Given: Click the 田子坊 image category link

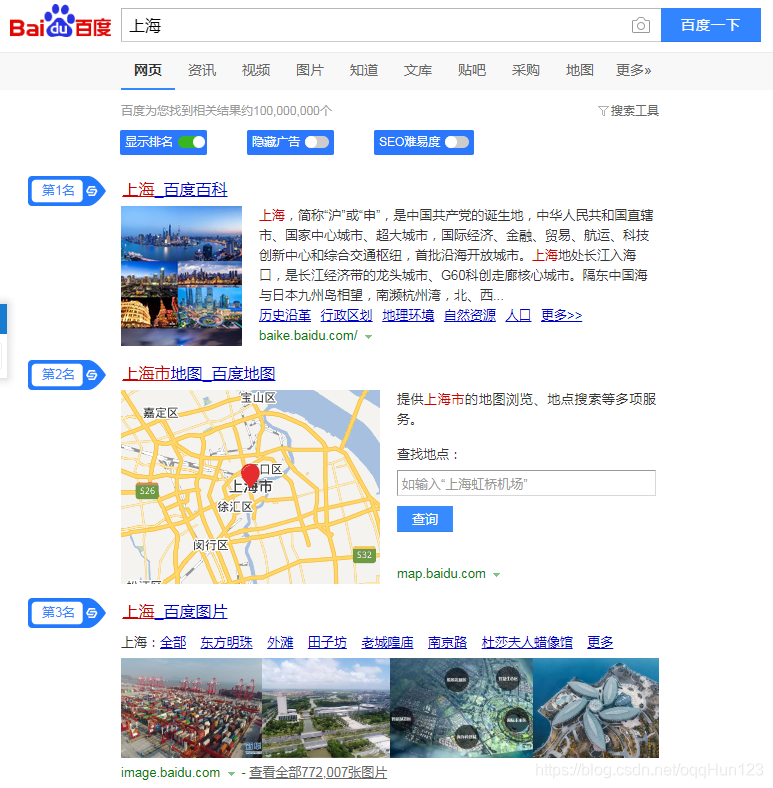Looking at the screenshot, I should (x=327, y=642).
